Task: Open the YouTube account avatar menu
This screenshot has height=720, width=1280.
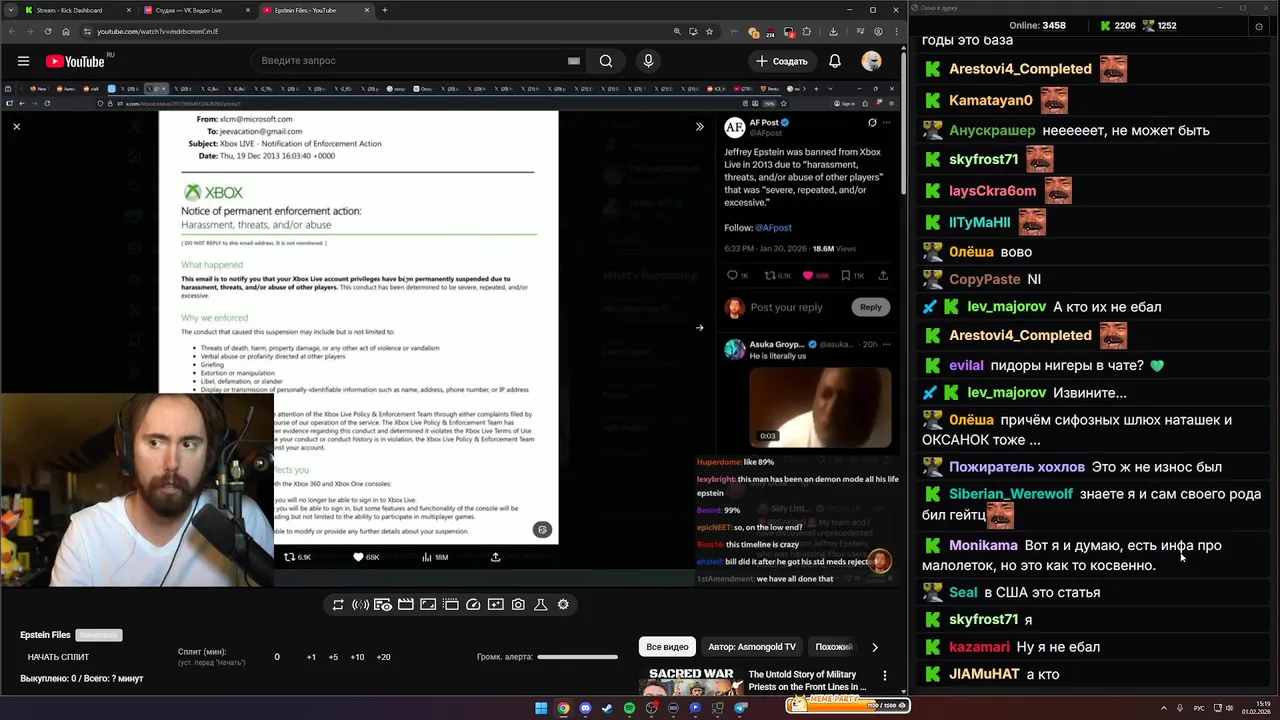Action: click(872, 61)
